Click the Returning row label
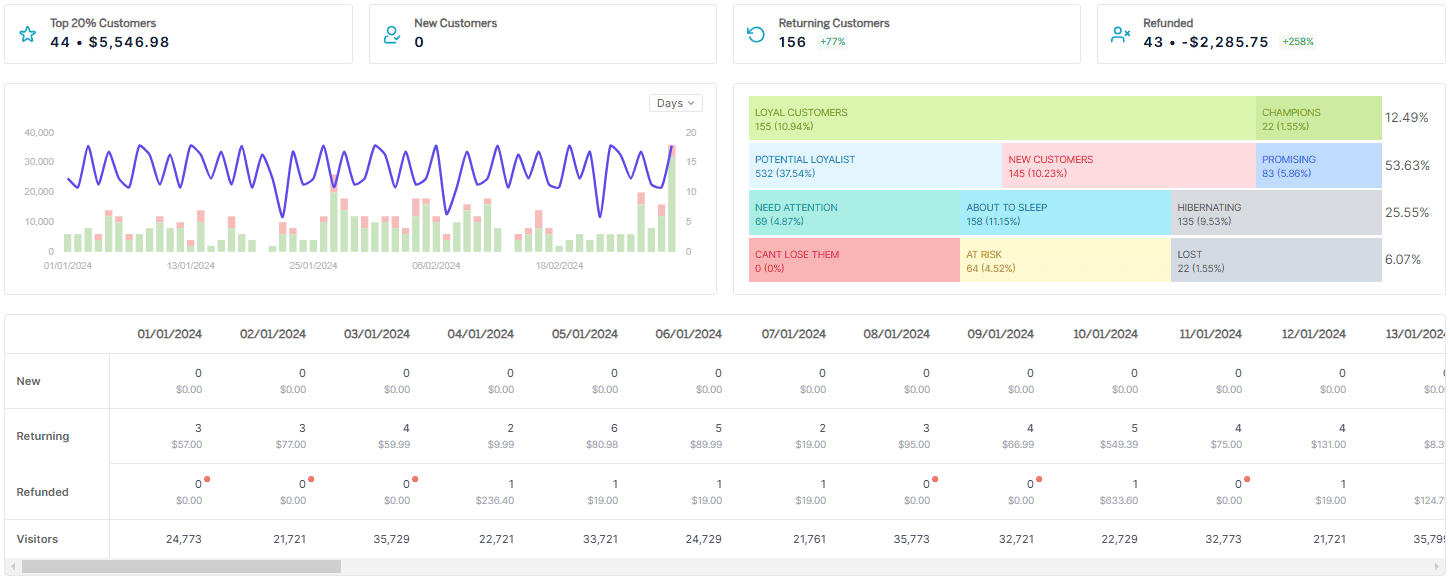Viewport: 1450px width, 581px height. pos(43,436)
